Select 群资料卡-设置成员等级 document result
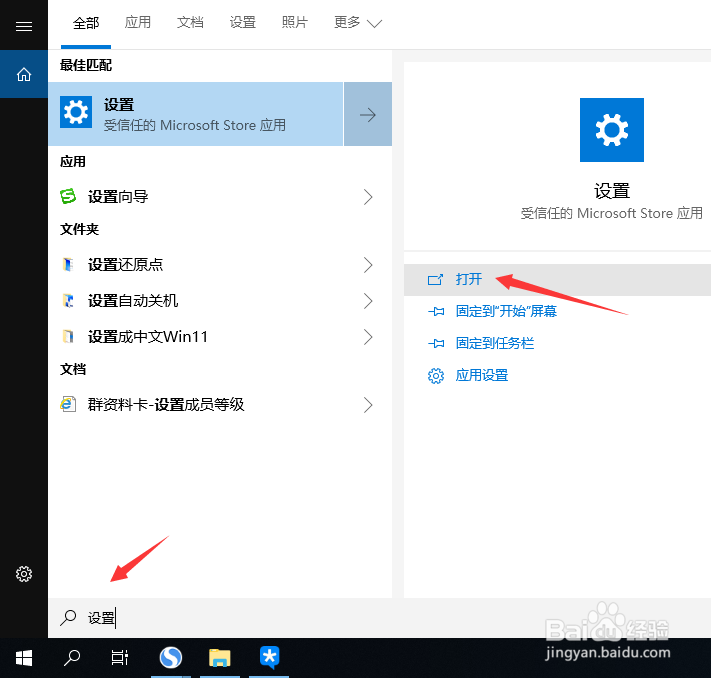 coord(220,405)
